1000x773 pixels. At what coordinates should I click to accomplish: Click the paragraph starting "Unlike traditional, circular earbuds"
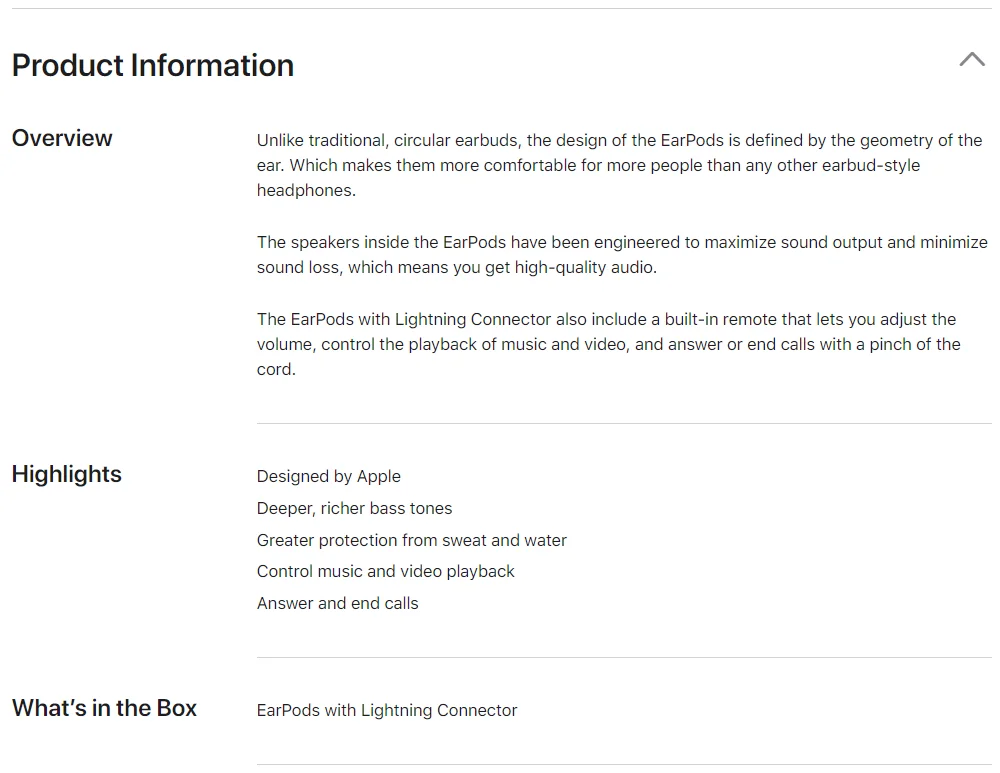[x=619, y=165]
